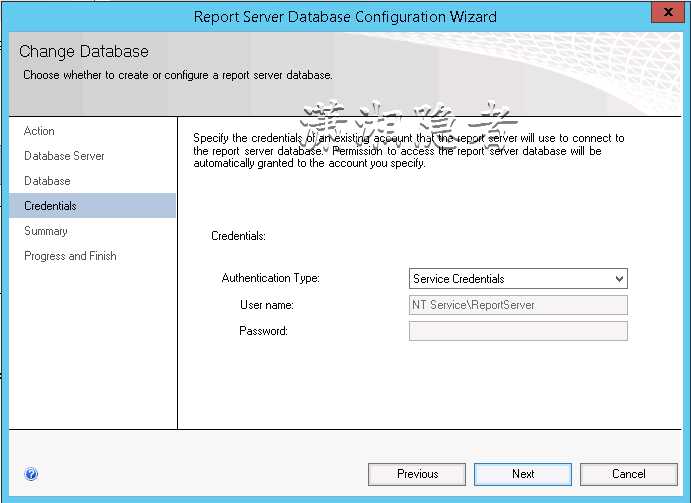
Task: Go to the Database Server step
Action: (64, 156)
